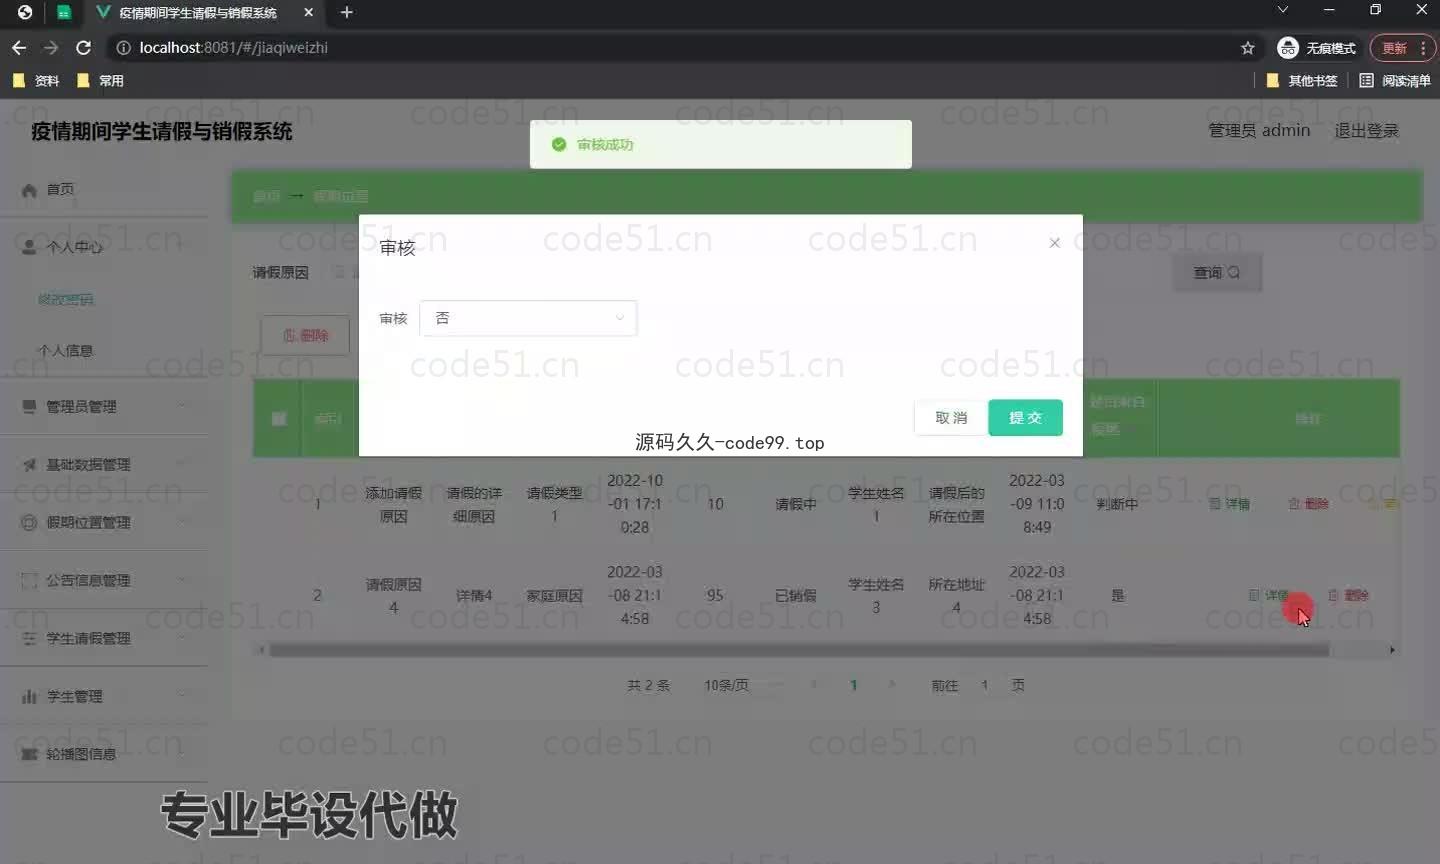Screen dimensions: 1440x864
Task: Click the browser forward arrow
Action: click(x=51, y=47)
